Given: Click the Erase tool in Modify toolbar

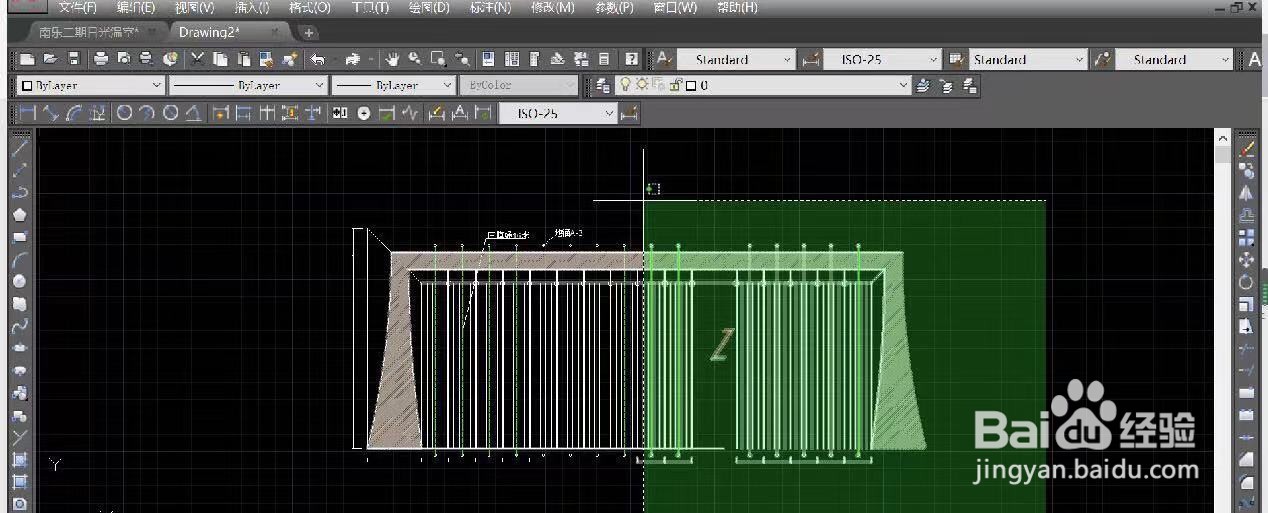Looking at the screenshot, I should (x=1247, y=147).
